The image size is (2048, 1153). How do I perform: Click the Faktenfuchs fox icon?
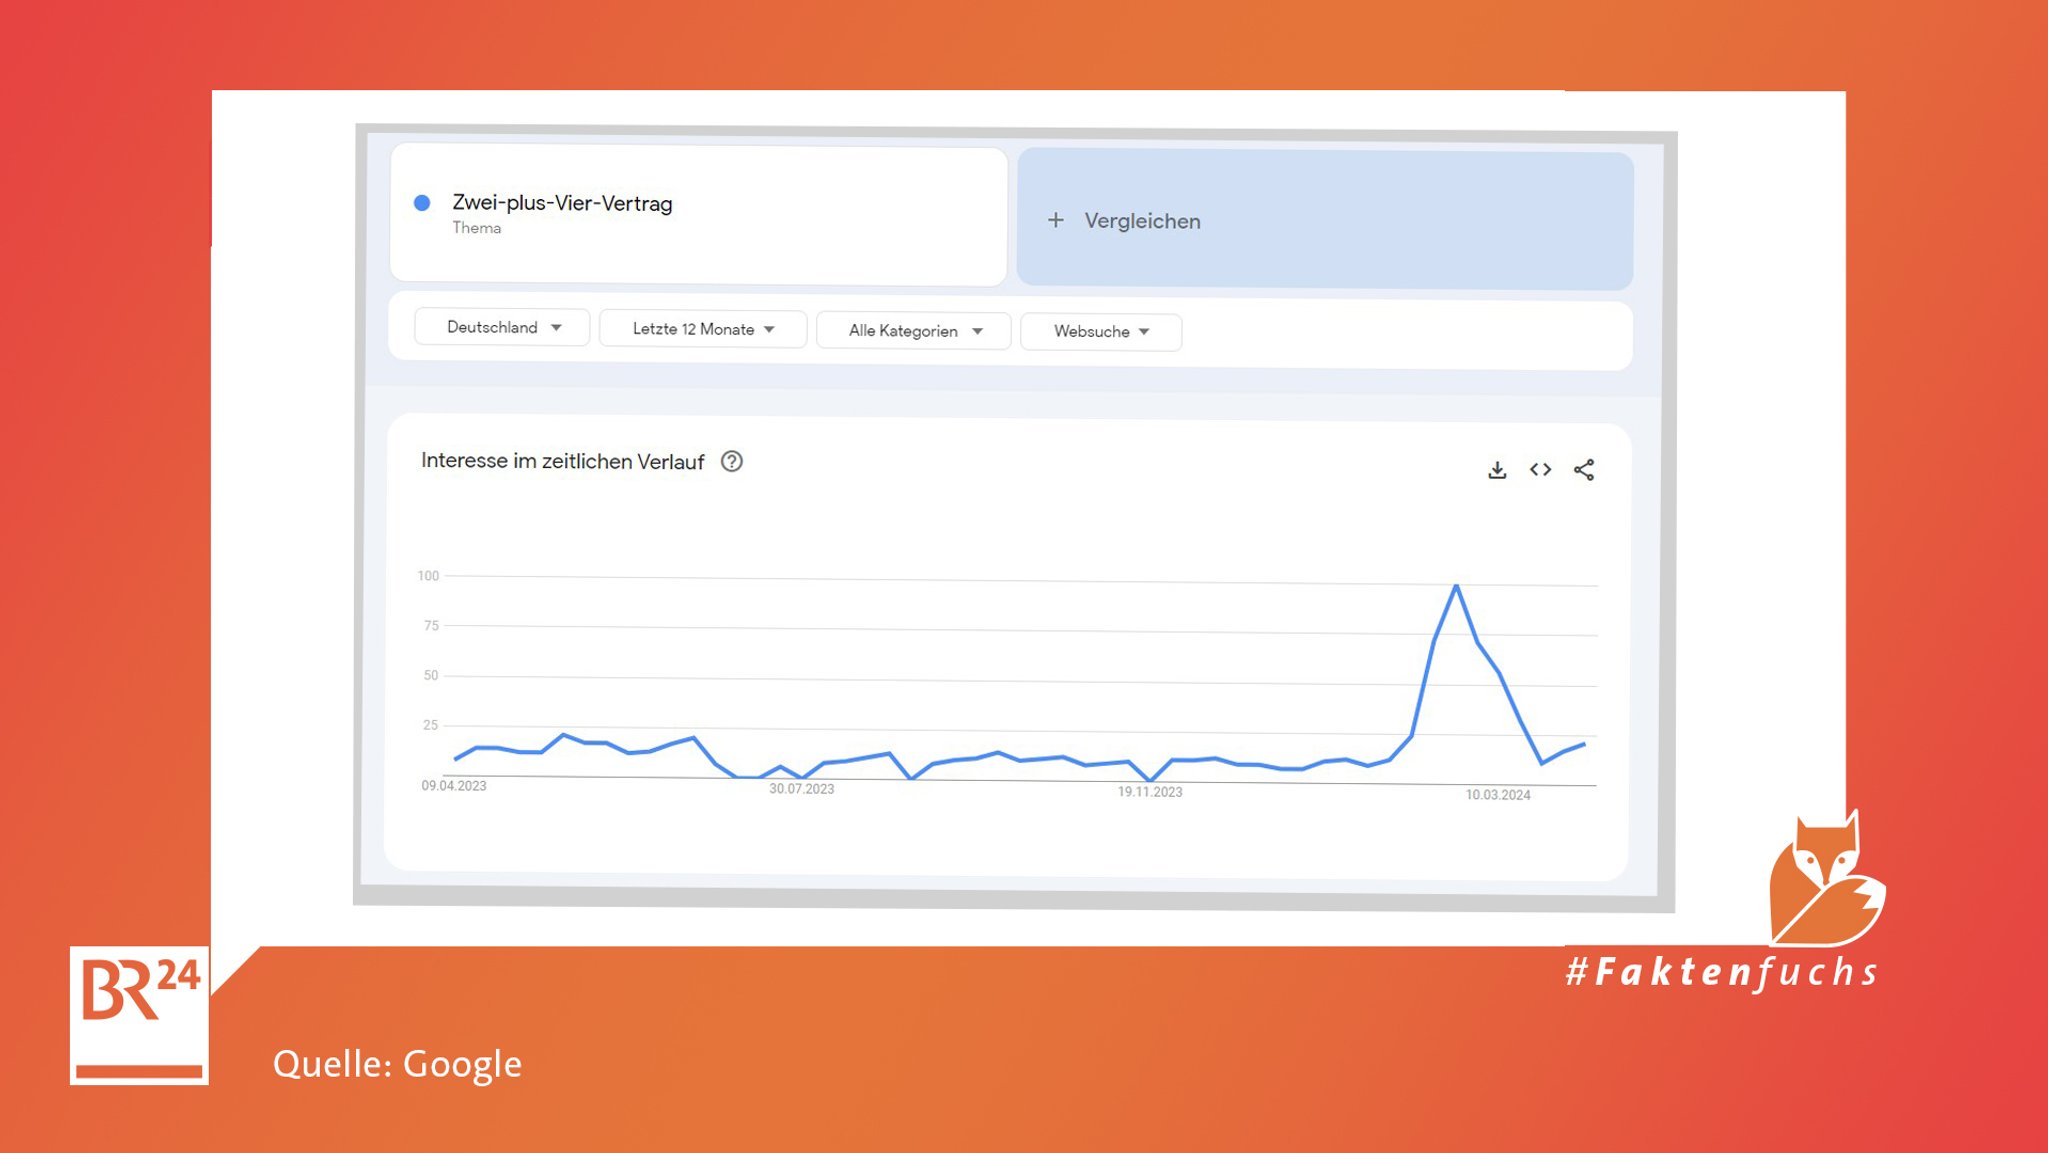tap(1827, 879)
